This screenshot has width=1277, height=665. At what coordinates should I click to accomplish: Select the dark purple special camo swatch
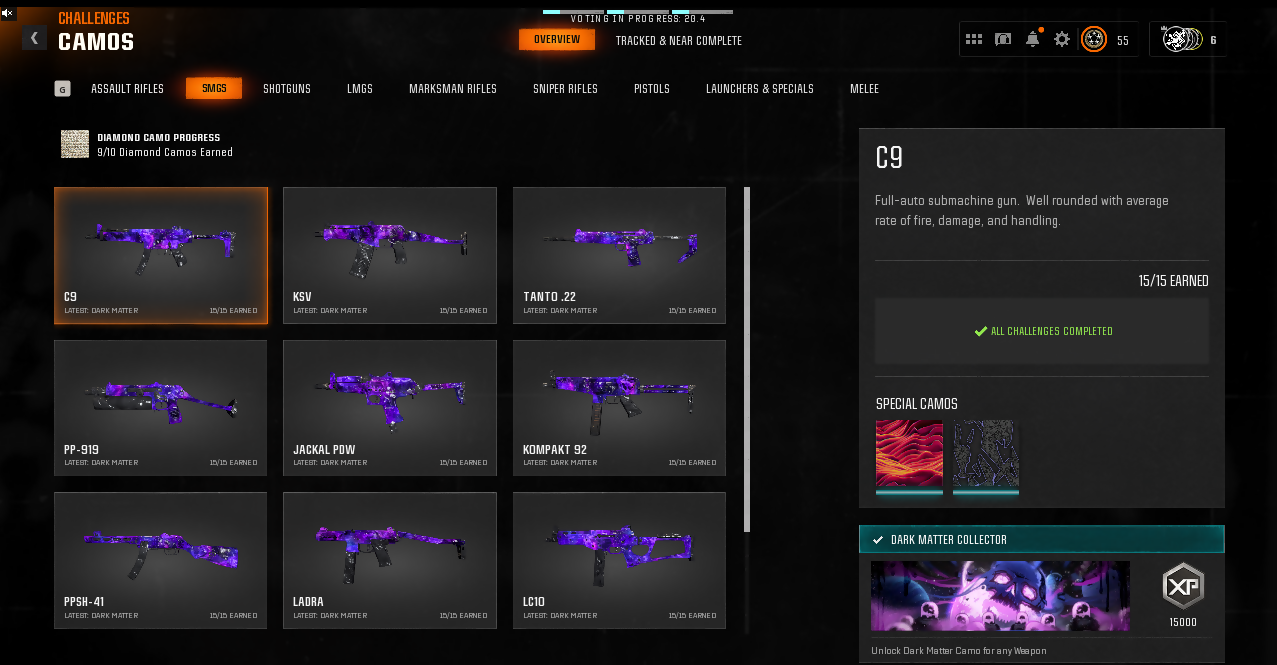click(985, 453)
